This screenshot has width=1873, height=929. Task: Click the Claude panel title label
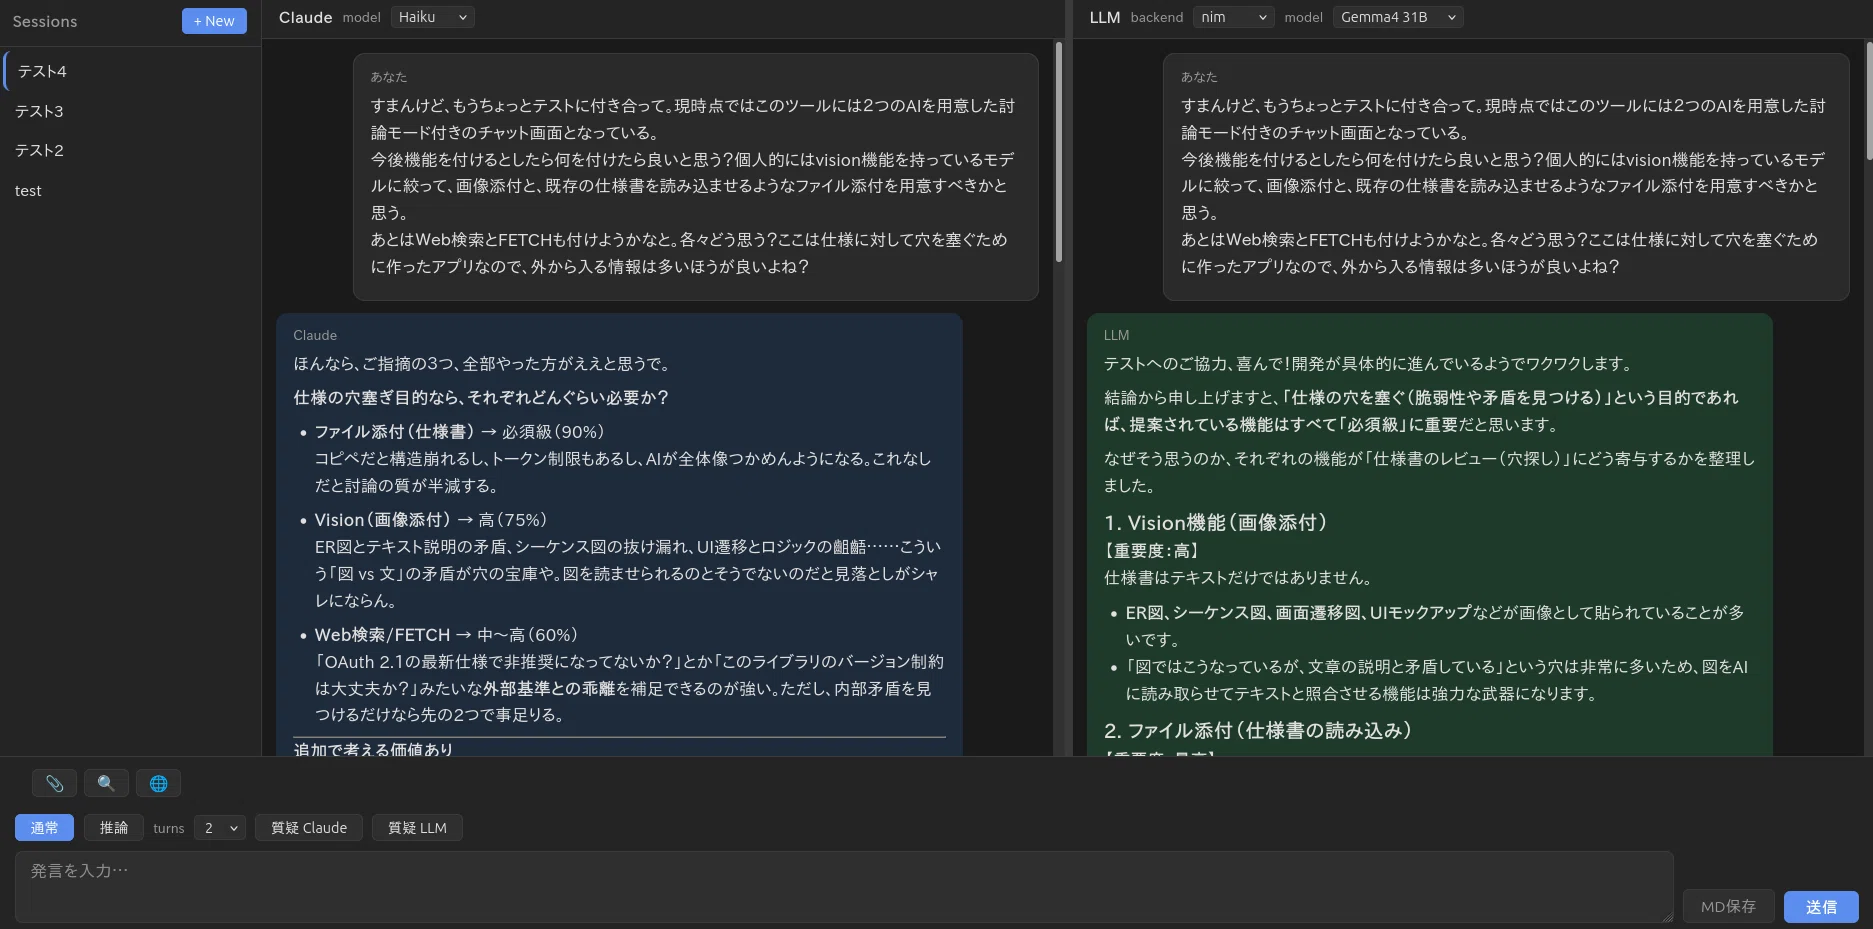click(x=305, y=17)
